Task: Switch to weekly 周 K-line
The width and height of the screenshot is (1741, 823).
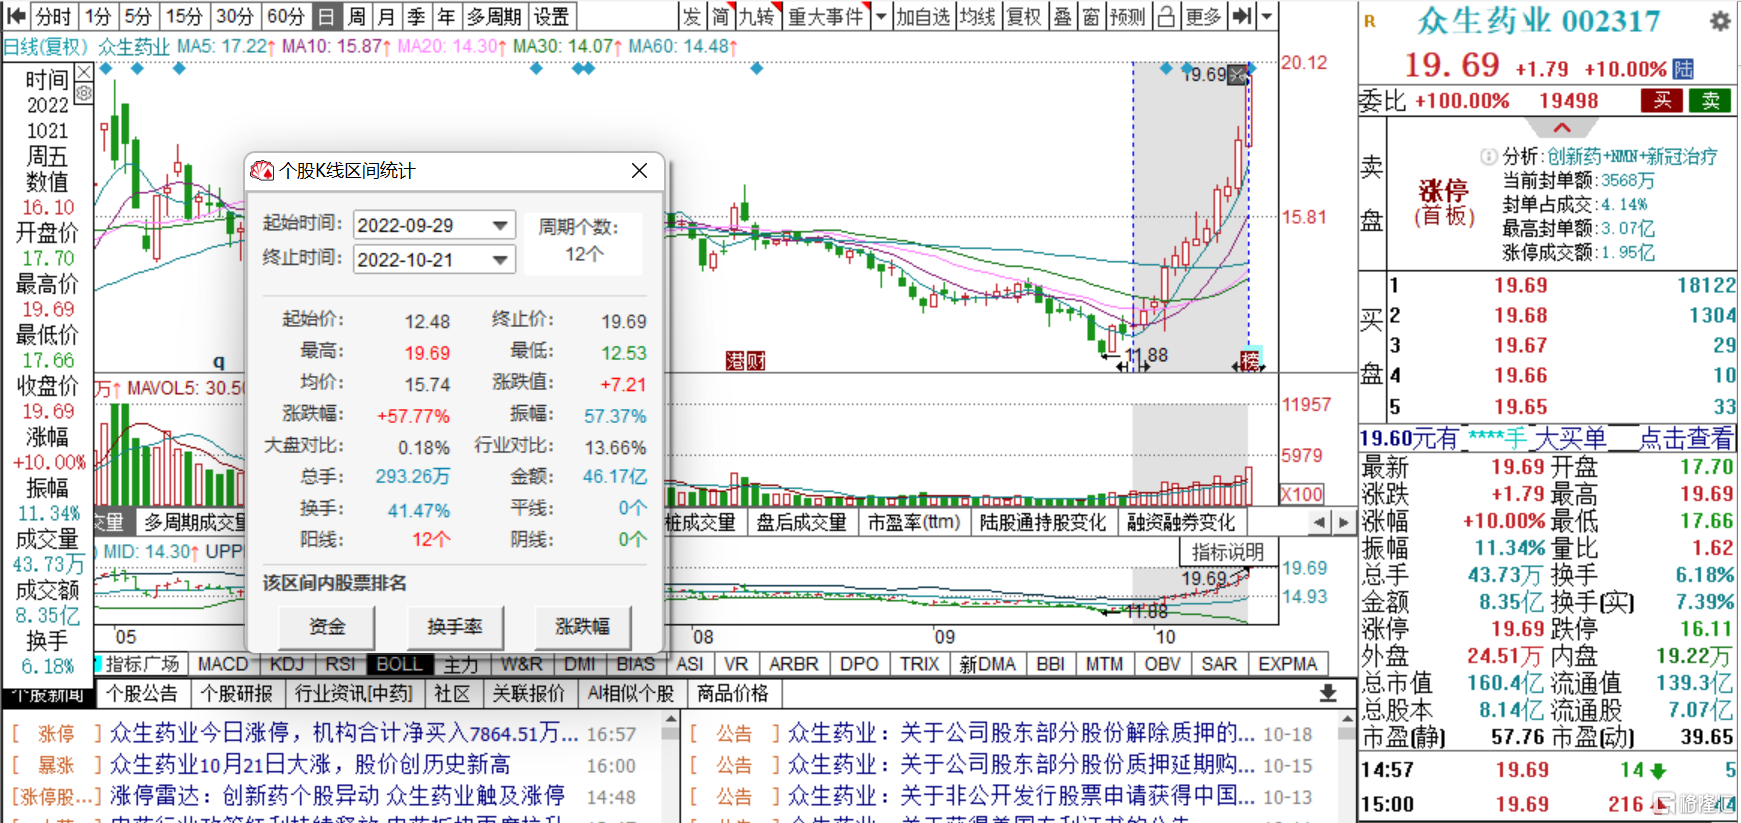Action: click(357, 16)
